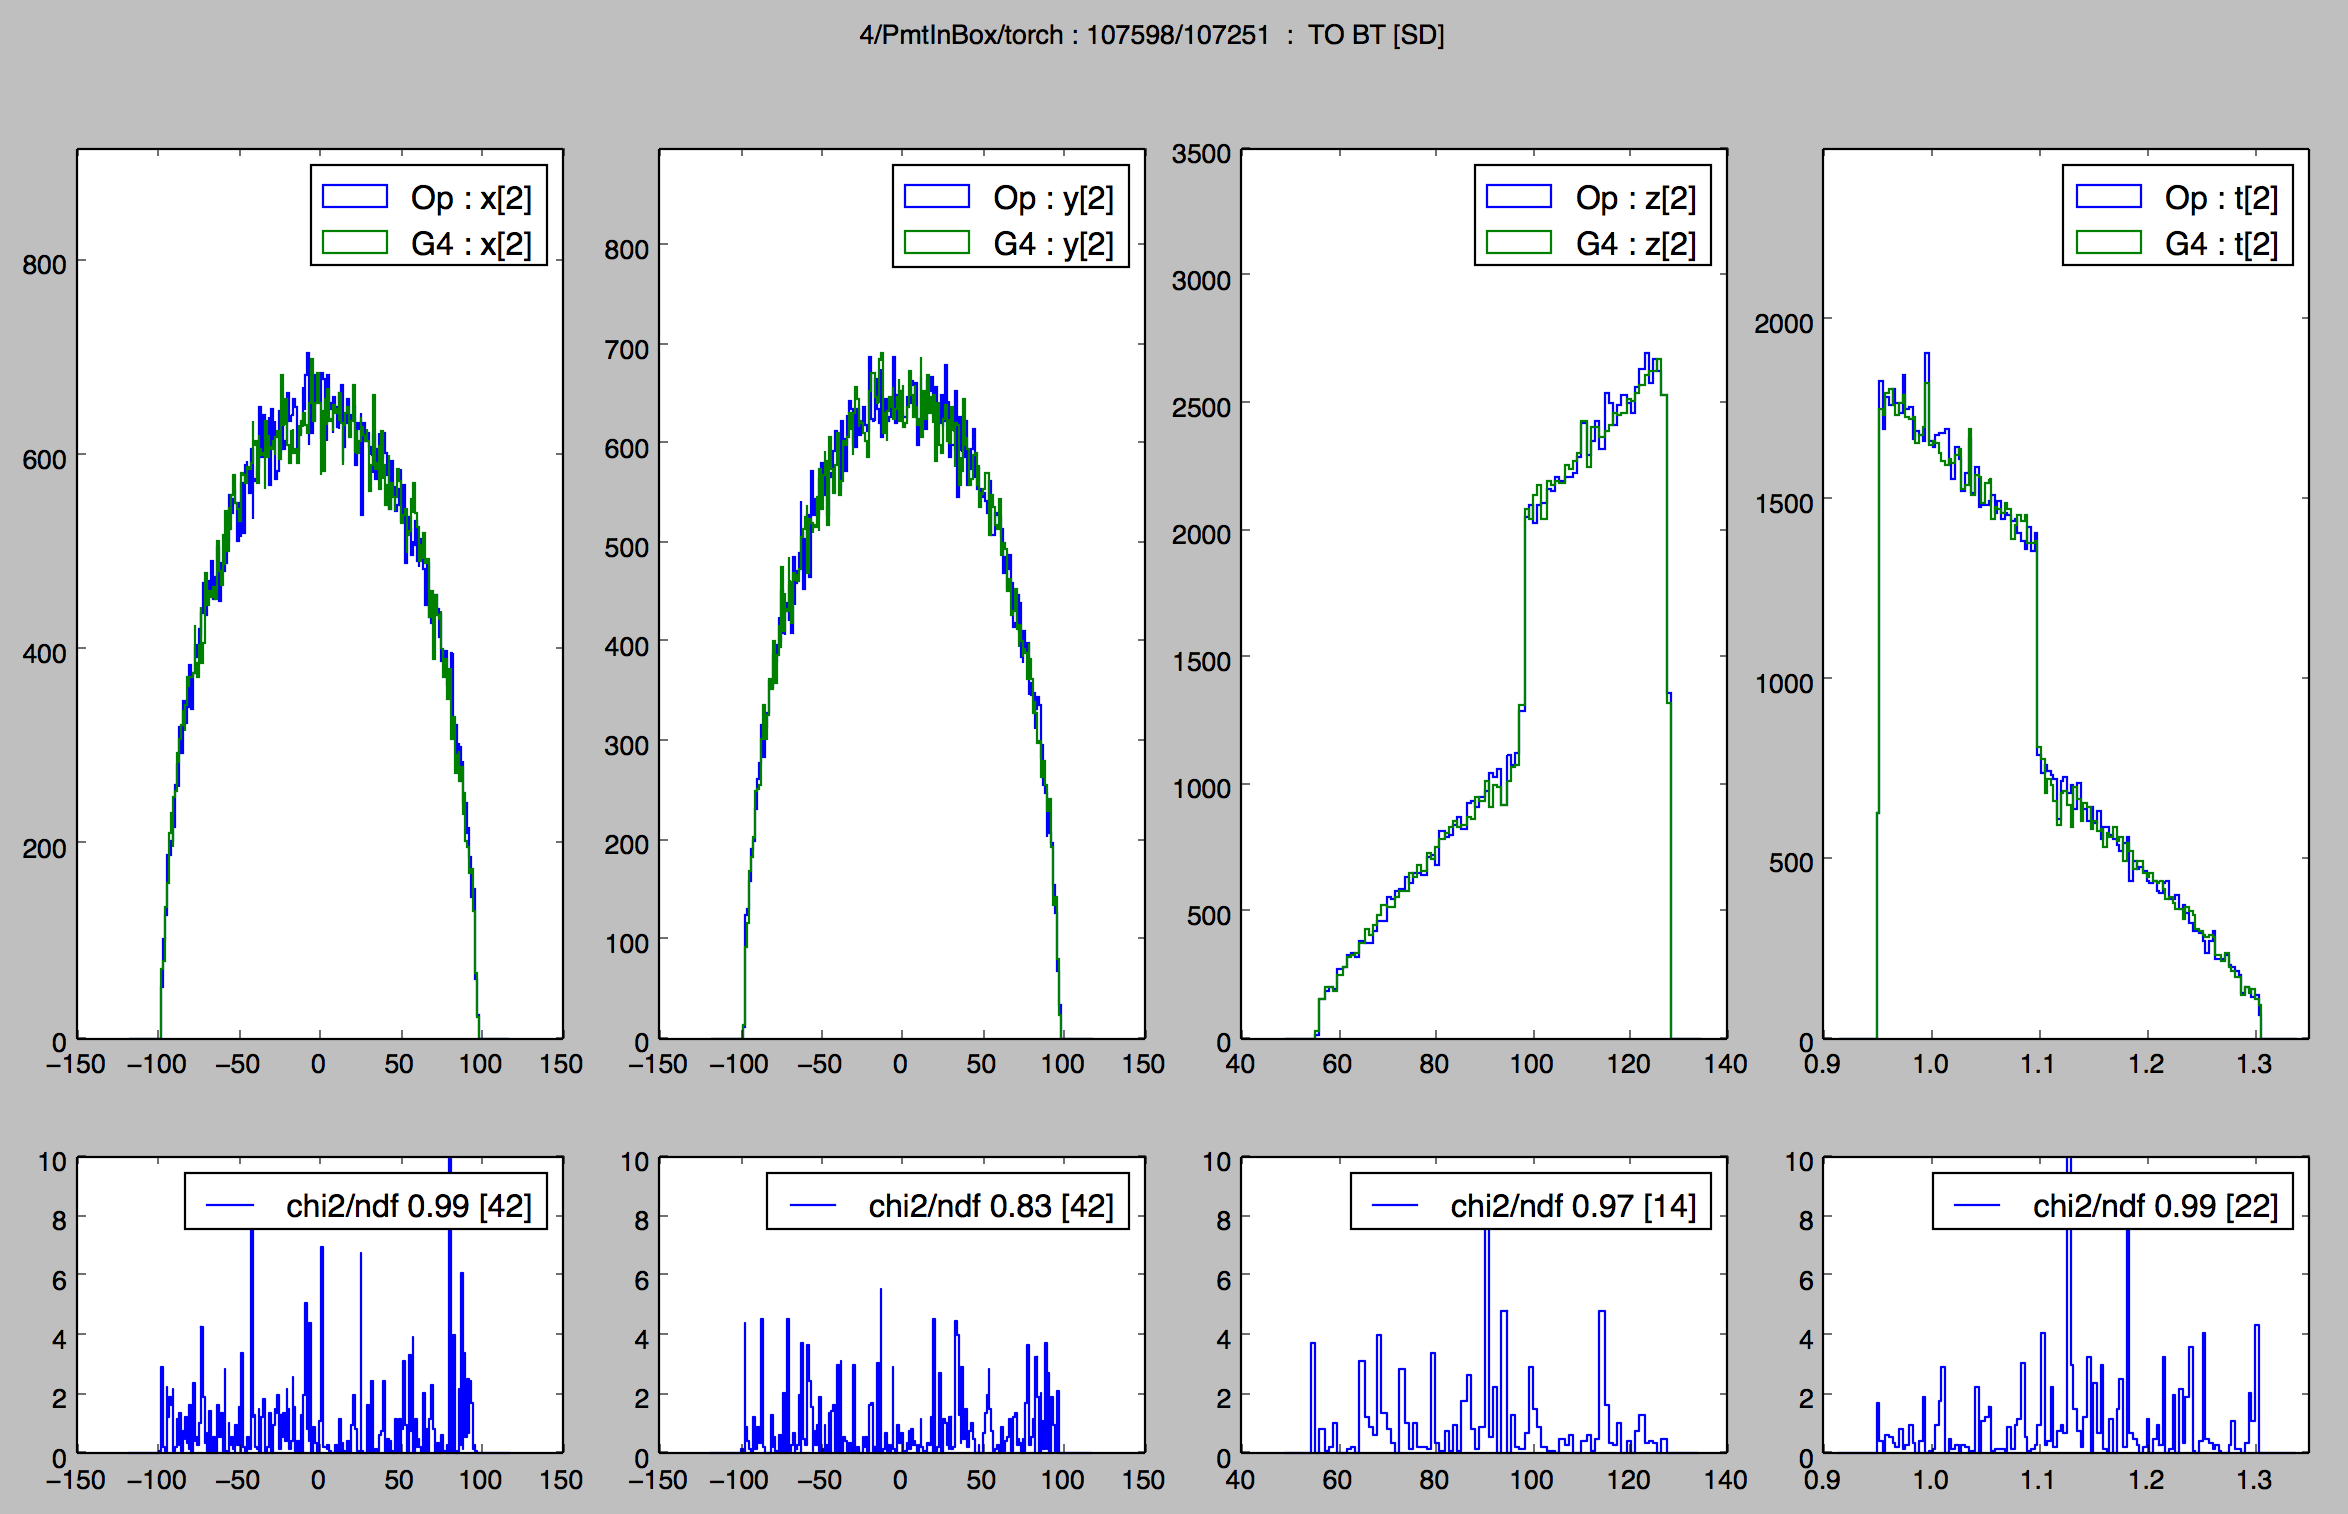This screenshot has height=1514, width=2348.
Task: Click the figure title '4/PmtInBox/torch : 107598/107251'
Action: pos(1064,35)
